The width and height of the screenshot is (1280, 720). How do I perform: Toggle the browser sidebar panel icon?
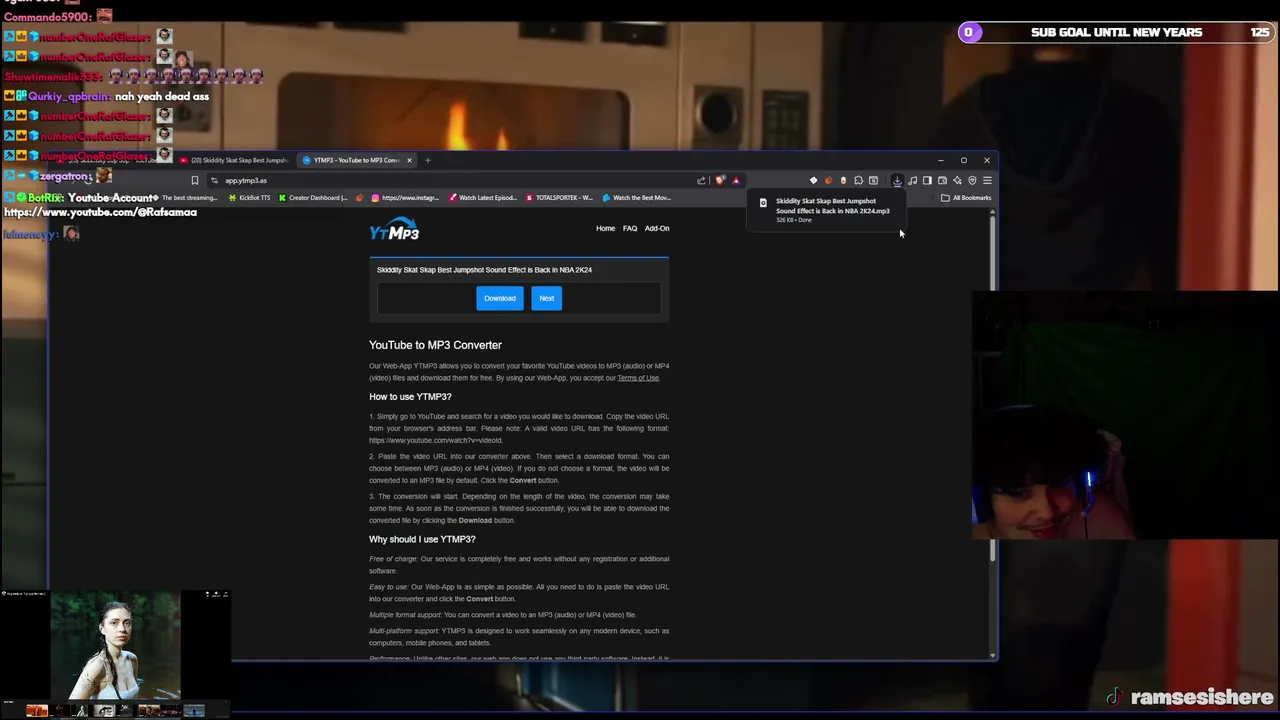point(927,181)
